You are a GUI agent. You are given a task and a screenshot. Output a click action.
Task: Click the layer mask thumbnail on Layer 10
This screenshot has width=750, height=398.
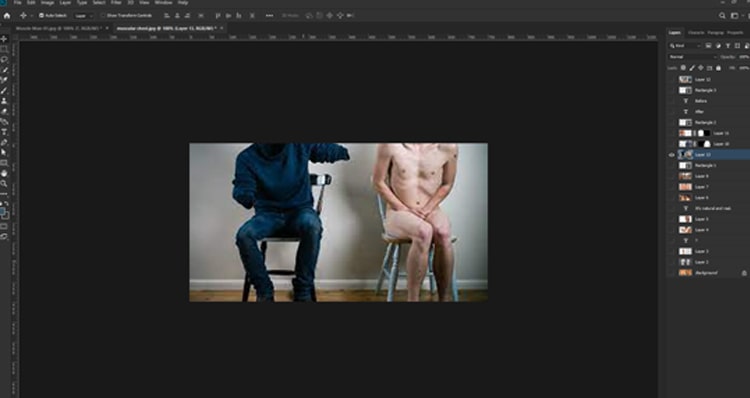[706, 144]
